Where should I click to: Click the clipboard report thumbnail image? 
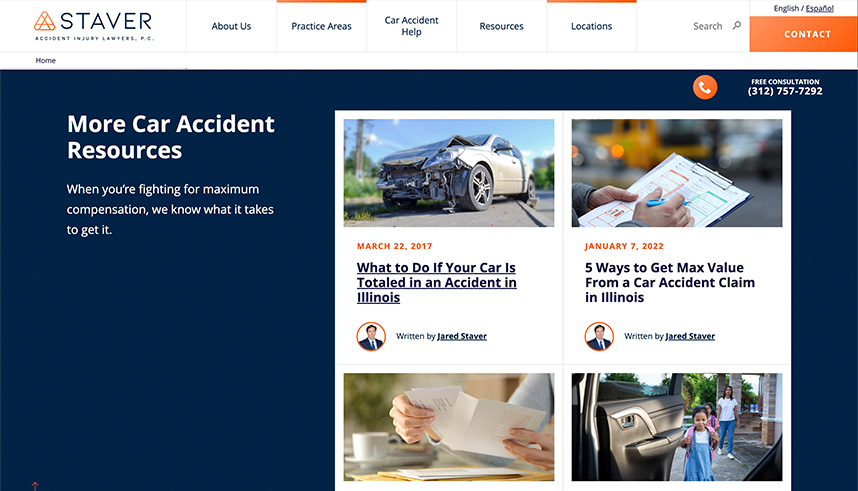pyautogui.click(x=677, y=173)
